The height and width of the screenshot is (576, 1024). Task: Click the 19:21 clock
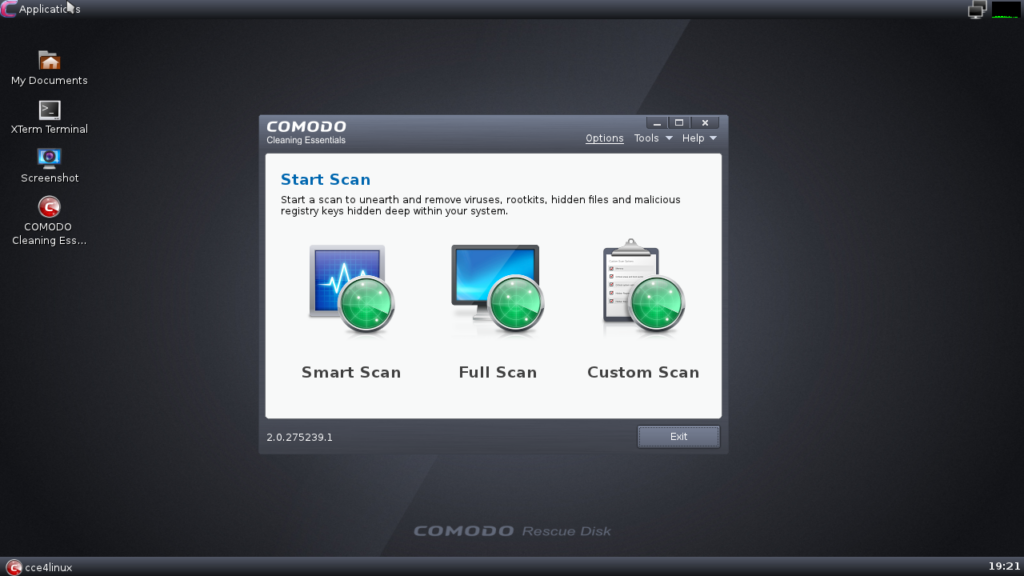[x=1004, y=566]
